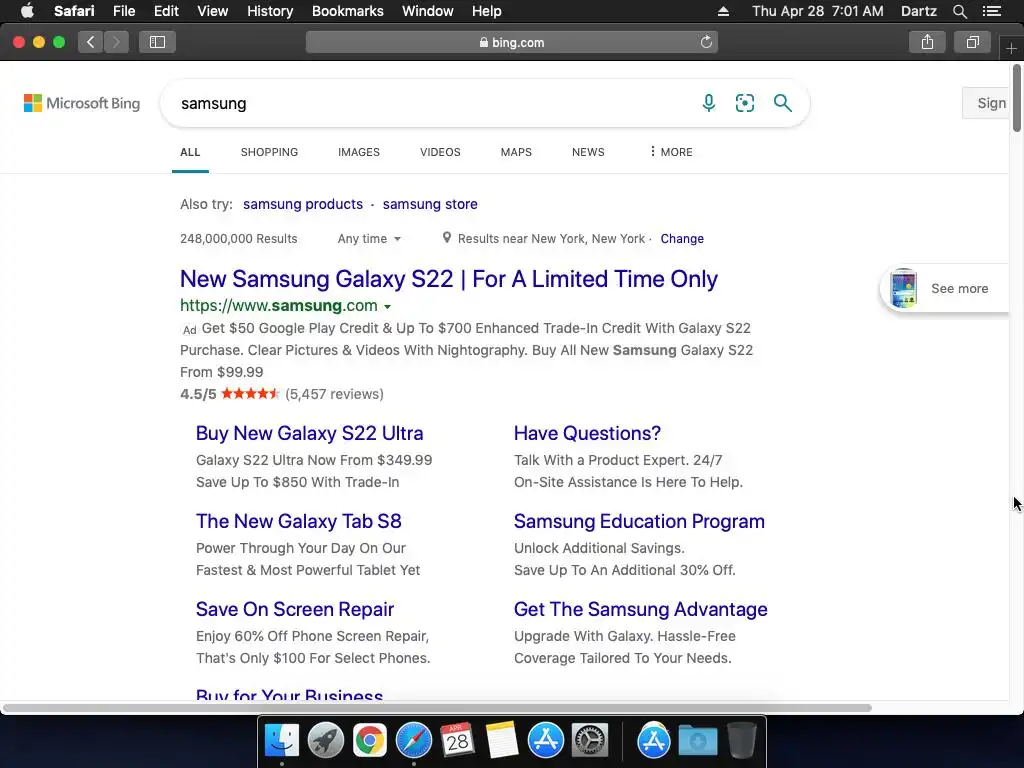Open New Samsung Galaxy S22 ad link
The width and height of the screenshot is (1024, 768).
click(449, 279)
